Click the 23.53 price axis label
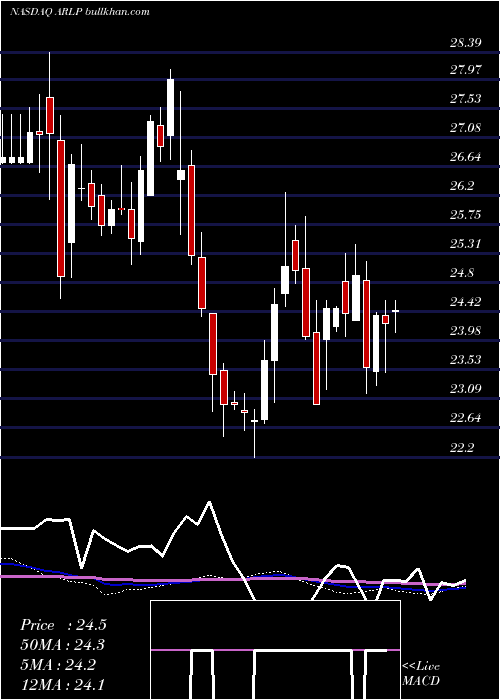The width and height of the screenshot is (500, 700). 465,360
